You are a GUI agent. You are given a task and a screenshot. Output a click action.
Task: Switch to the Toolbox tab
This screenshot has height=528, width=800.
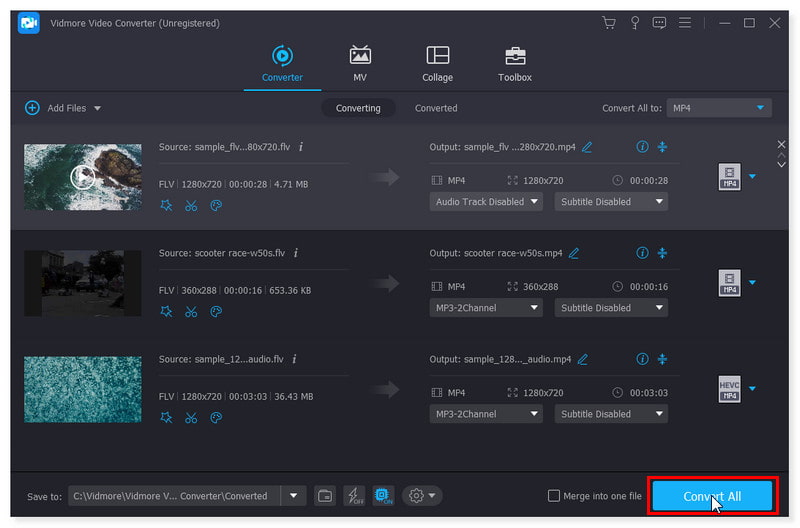(x=515, y=64)
